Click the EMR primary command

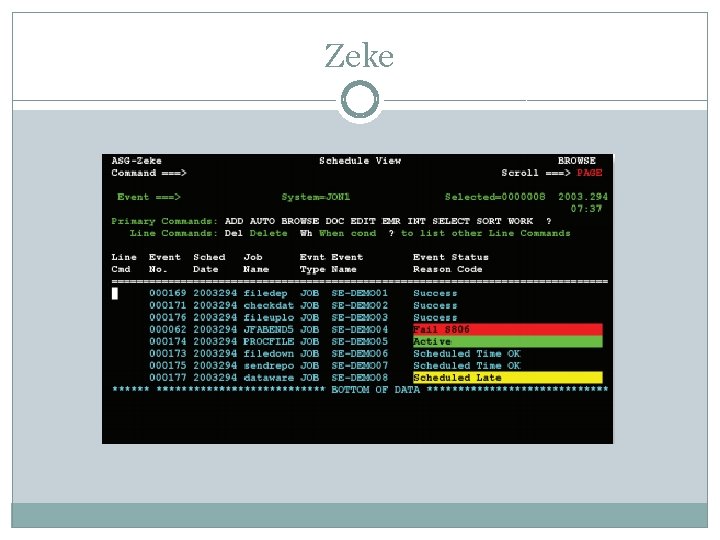point(391,221)
